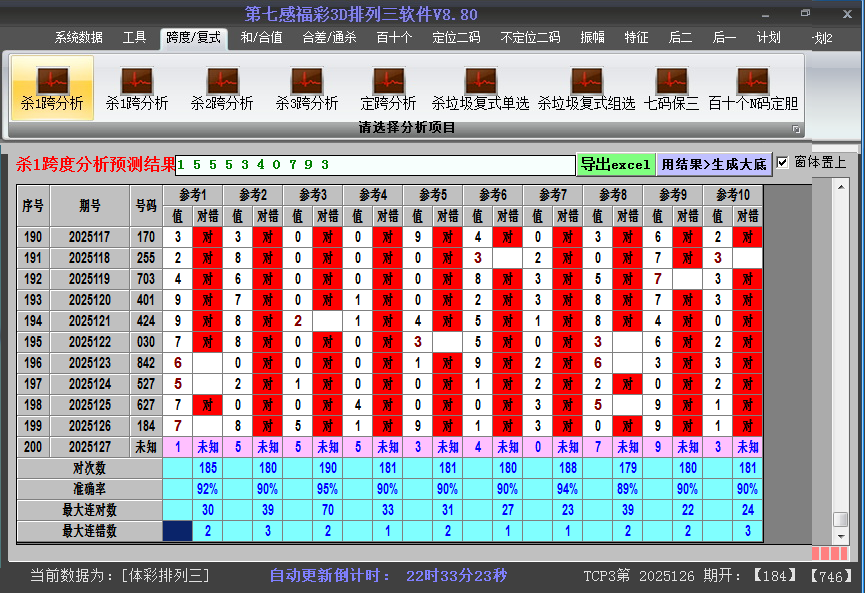Open the 工具 menu
865x593 pixels.
pos(134,38)
